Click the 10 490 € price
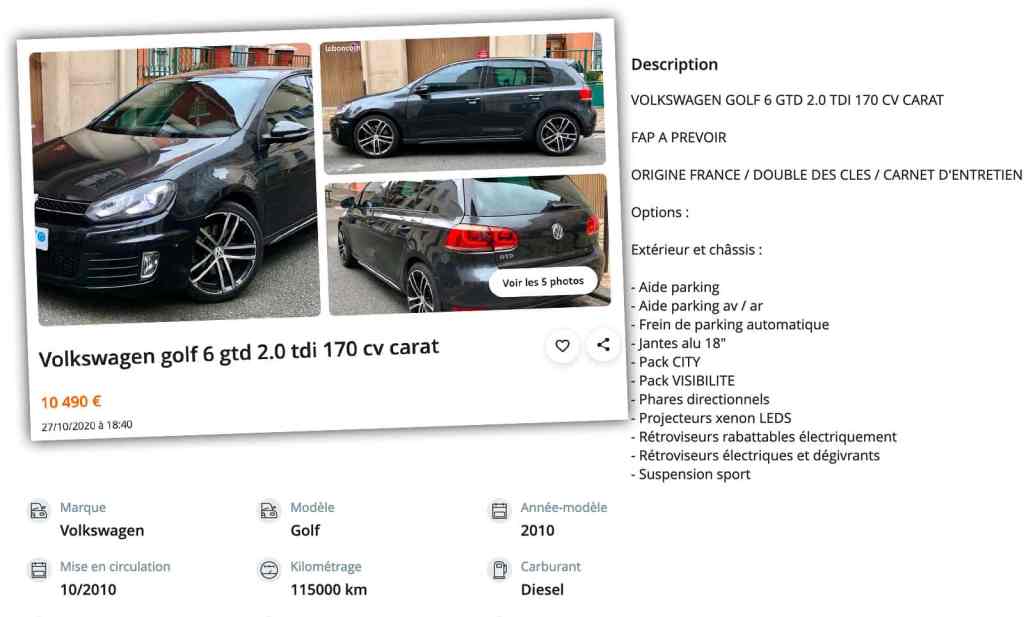The image size is (1024, 617). [71, 402]
